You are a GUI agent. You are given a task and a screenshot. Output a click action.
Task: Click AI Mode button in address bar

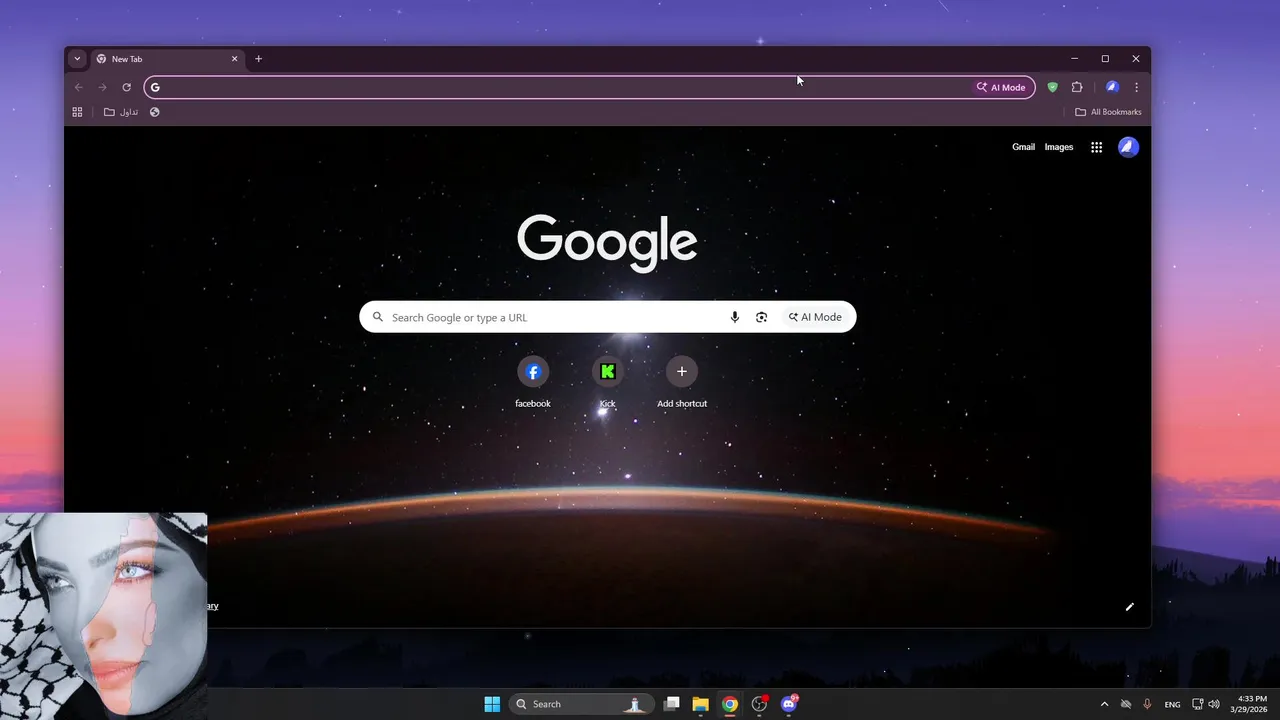(1001, 87)
